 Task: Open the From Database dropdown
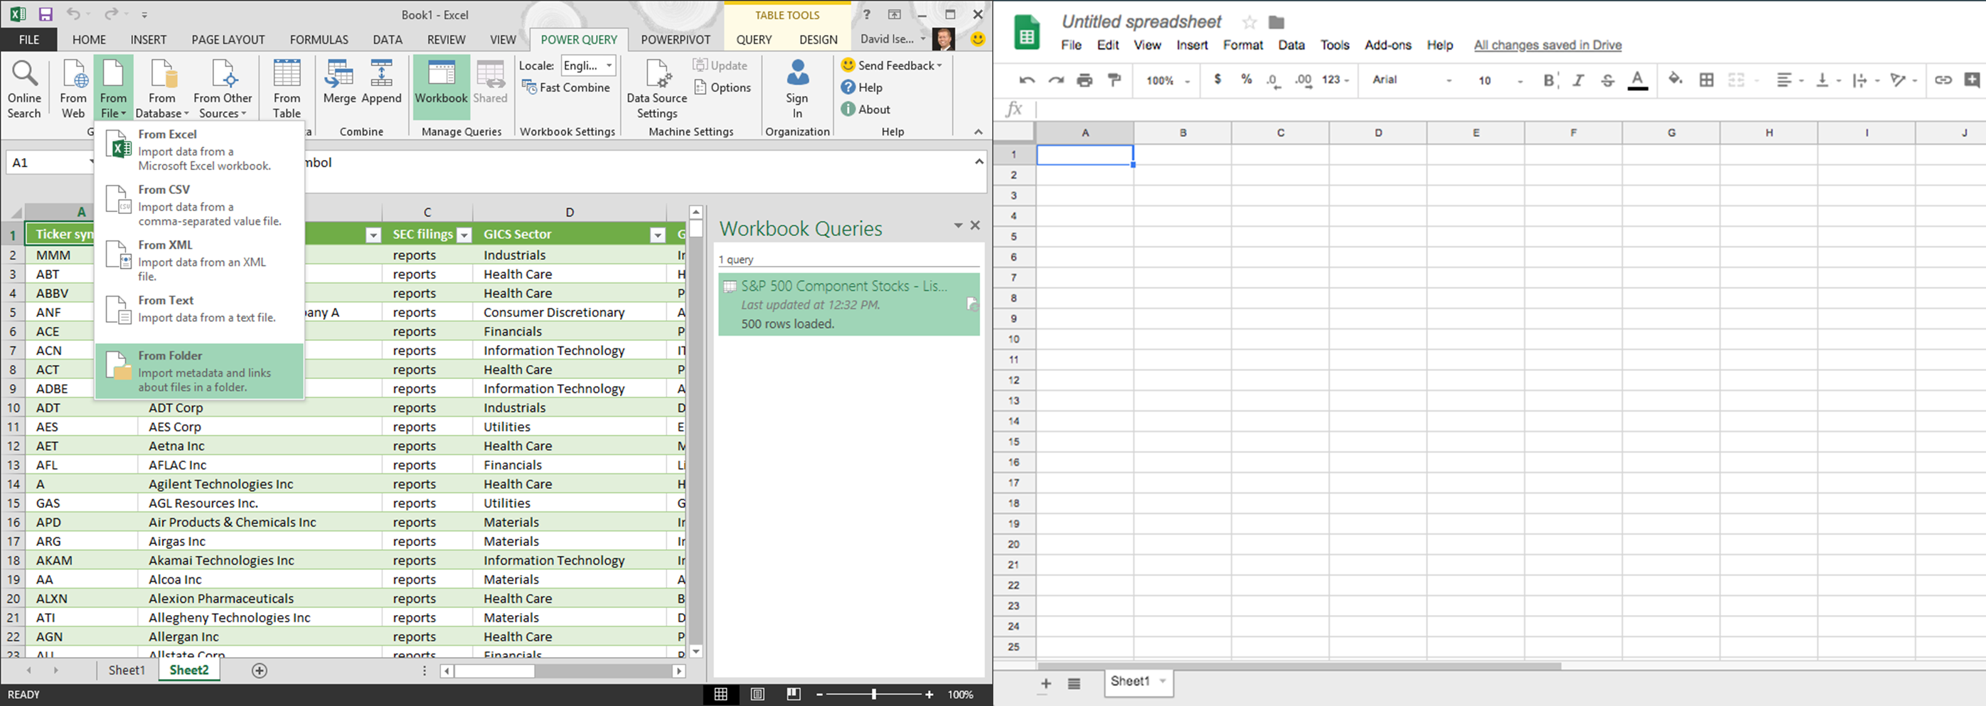[x=162, y=88]
